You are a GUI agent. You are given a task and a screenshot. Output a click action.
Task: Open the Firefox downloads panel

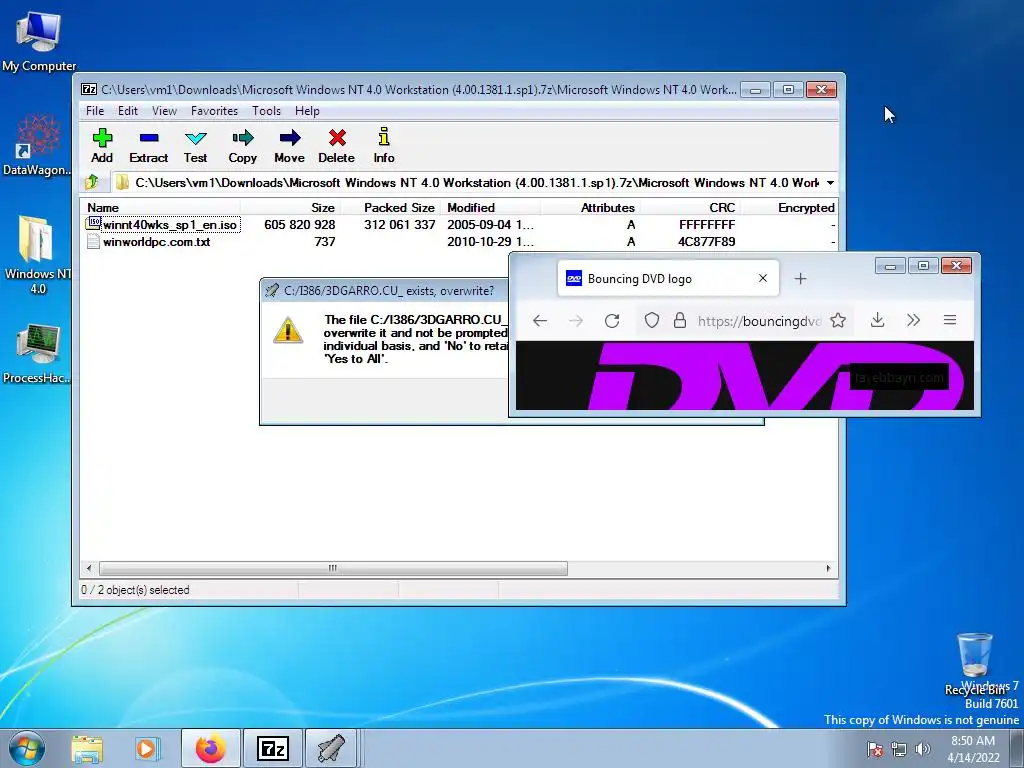(878, 320)
